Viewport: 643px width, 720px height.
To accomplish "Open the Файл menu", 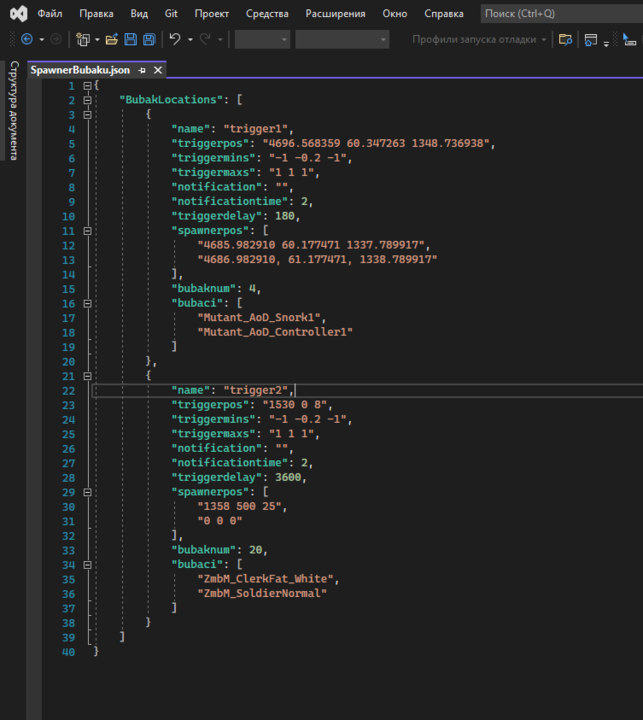I will (x=50, y=14).
